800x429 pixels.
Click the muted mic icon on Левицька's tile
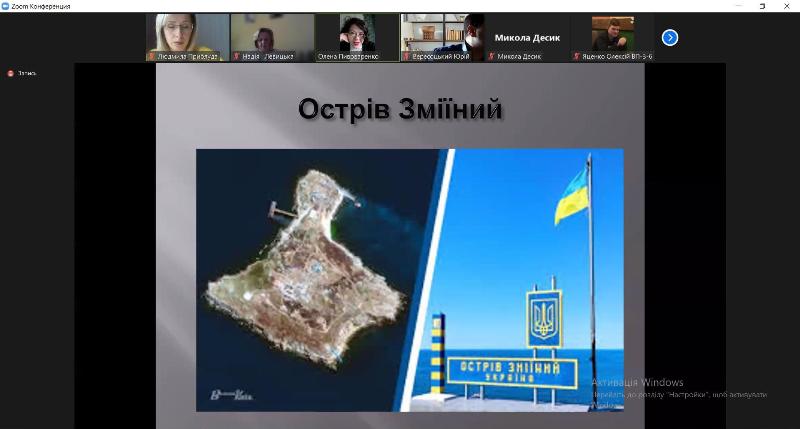(236, 56)
